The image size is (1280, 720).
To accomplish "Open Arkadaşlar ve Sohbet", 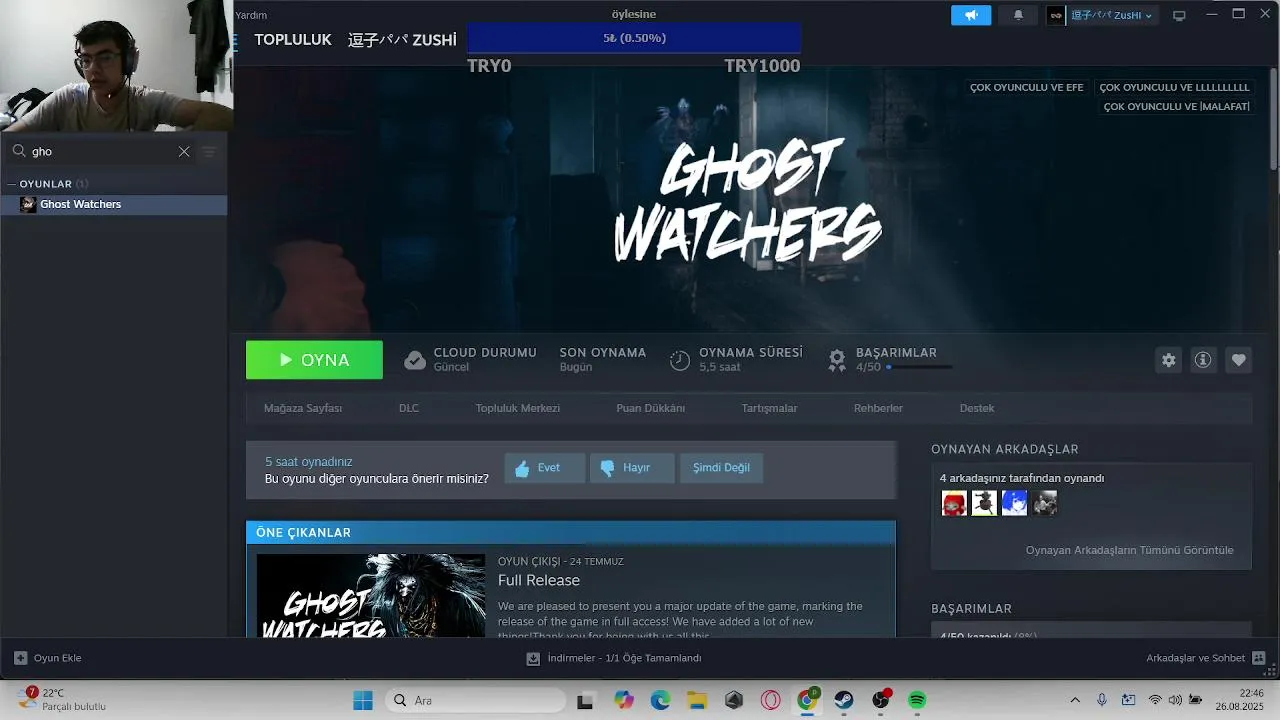I will (1206, 658).
